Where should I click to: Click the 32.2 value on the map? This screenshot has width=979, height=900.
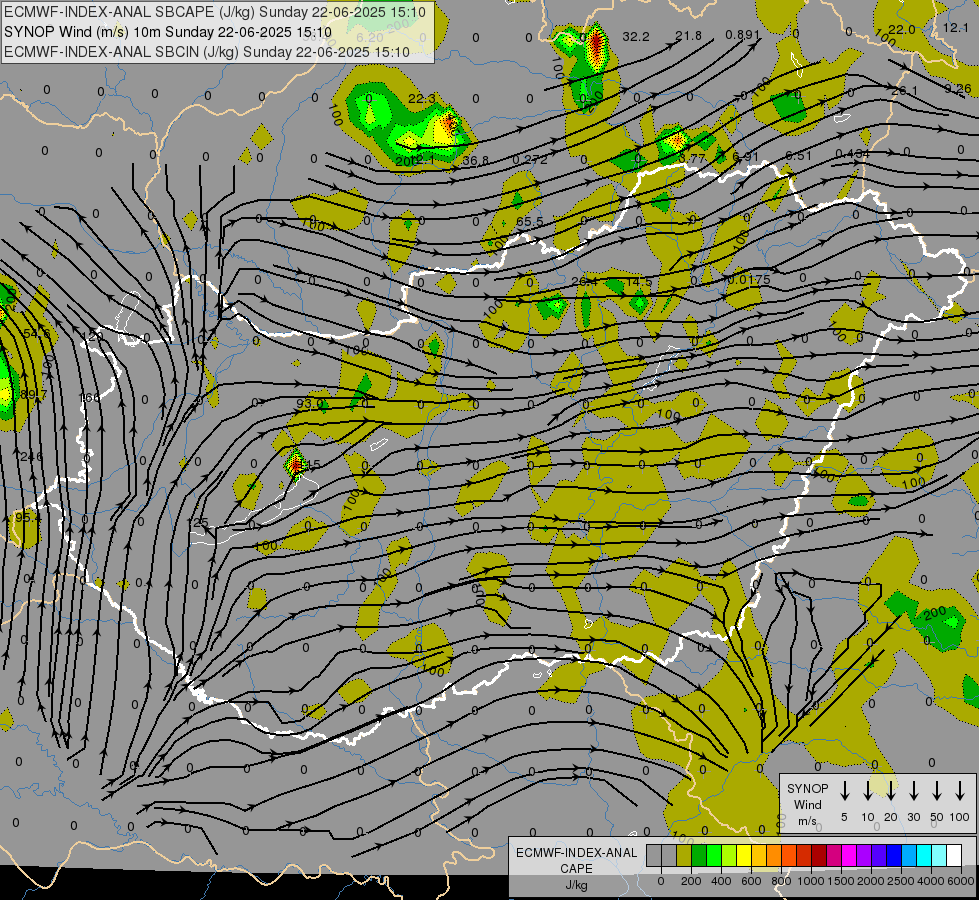[x=636, y=37]
